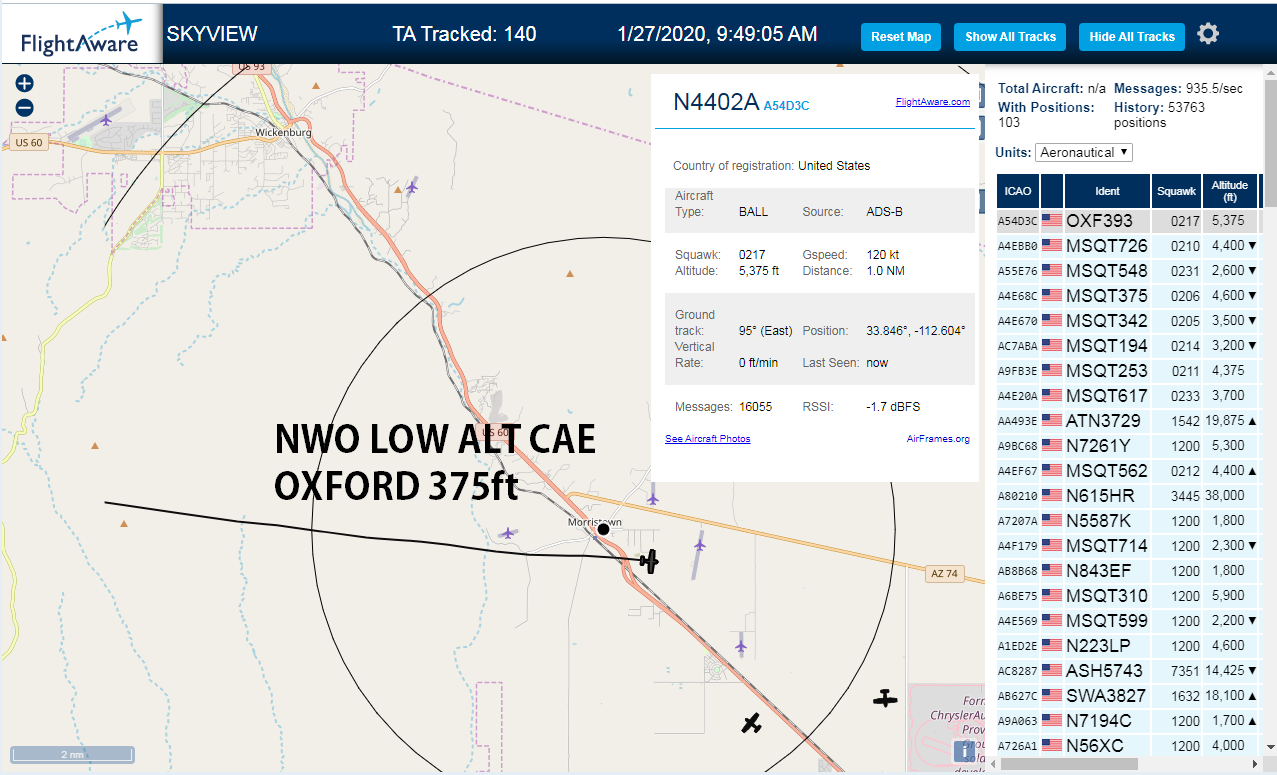Open settings via the gear icon
Viewport: 1277px width, 775px height.
[x=1208, y=34]
